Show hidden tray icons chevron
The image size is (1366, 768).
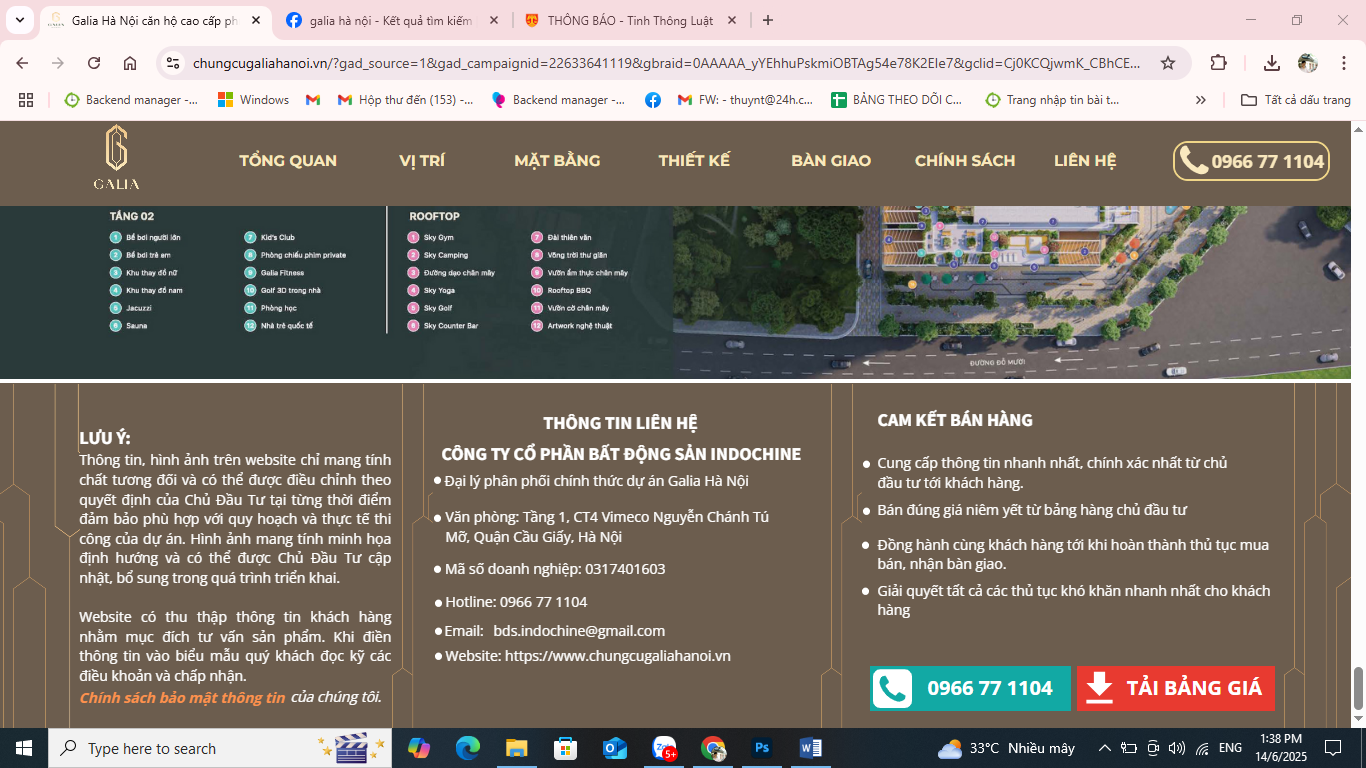point(1104,748)
